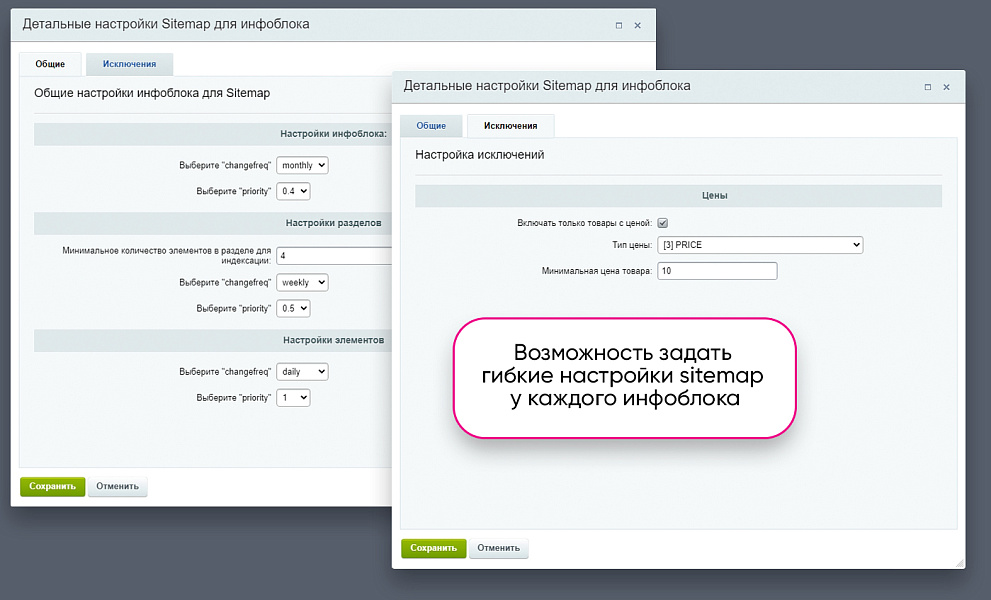Click the restore window icon on front dialog
This screenshot has width=991, height=600.
point(927,87)
